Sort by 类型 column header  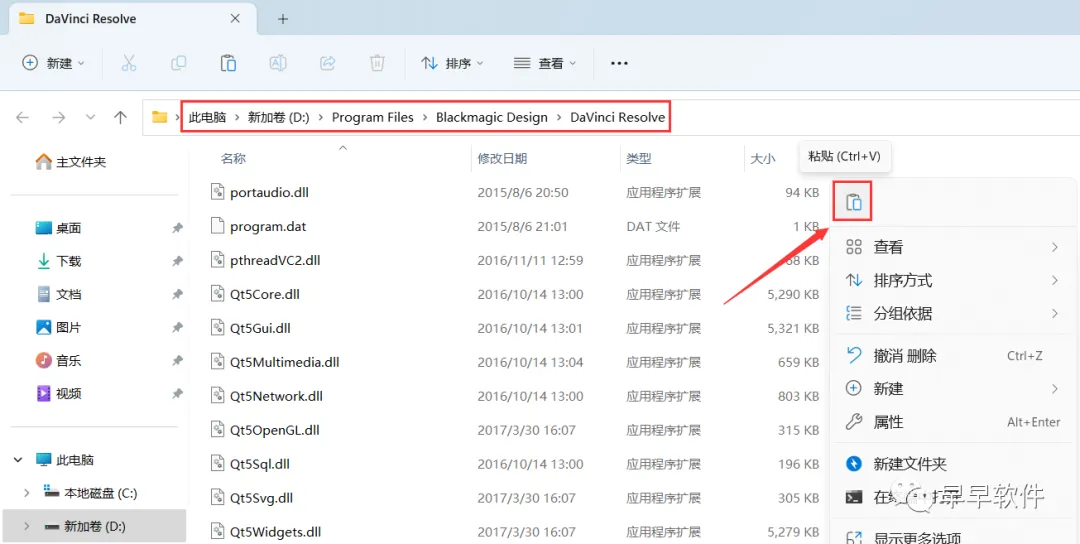[x=638, y=158]
